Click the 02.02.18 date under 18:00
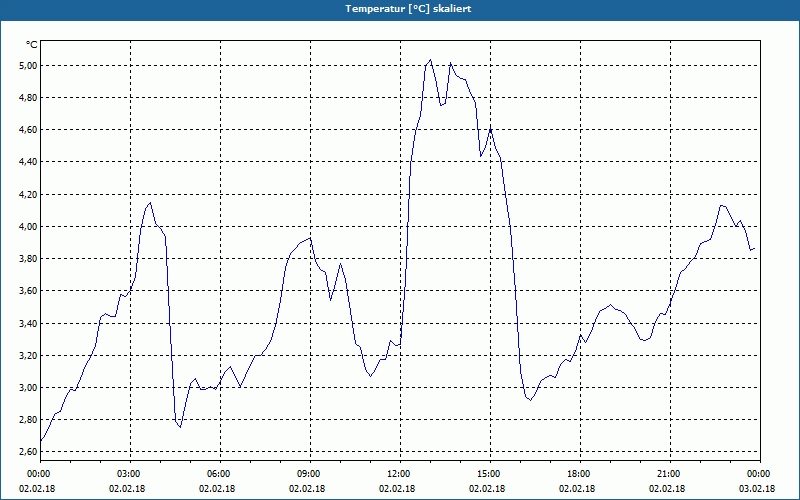The image size is (800, 500). (x=577, y=489)
